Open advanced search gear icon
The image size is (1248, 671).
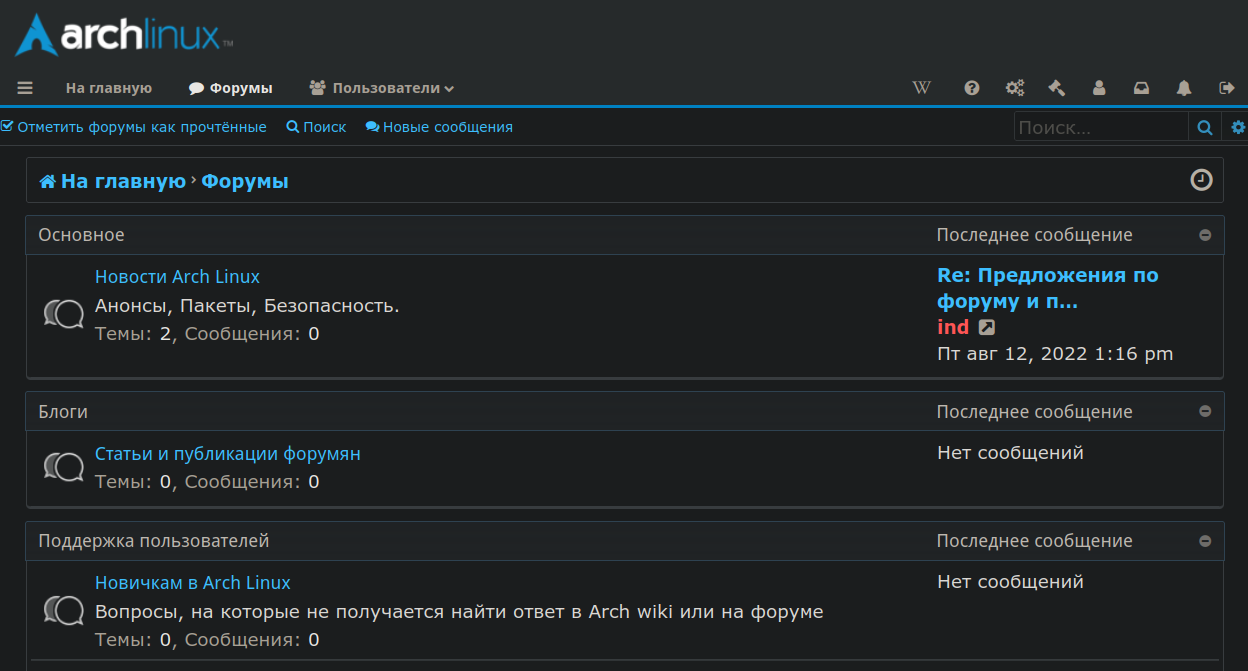click(x=1238, y=127)
